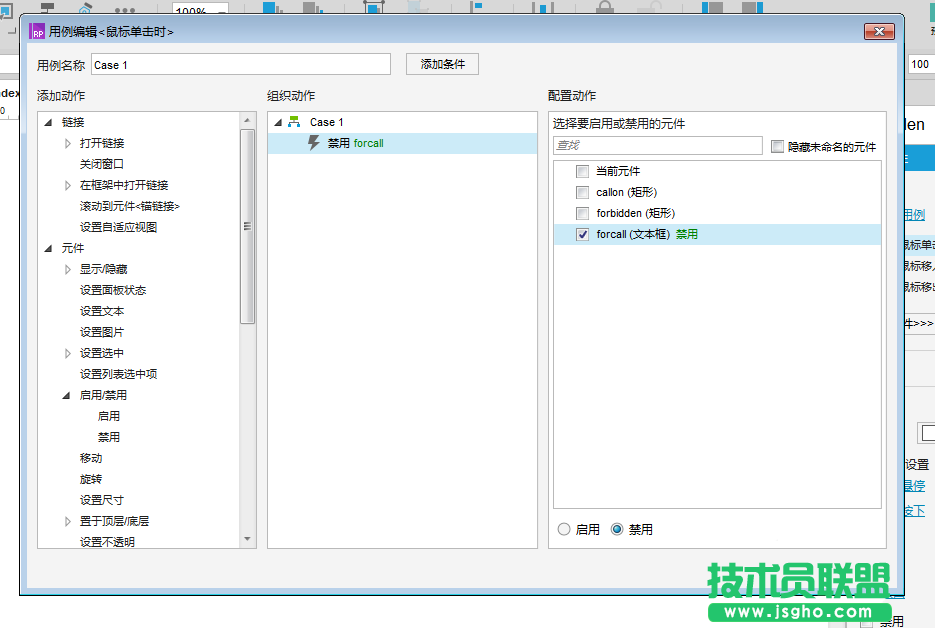The width and height of the screenshot is (935, 628).
Task: Expand the 显示/隐藏 node
Action: (67, 270)
